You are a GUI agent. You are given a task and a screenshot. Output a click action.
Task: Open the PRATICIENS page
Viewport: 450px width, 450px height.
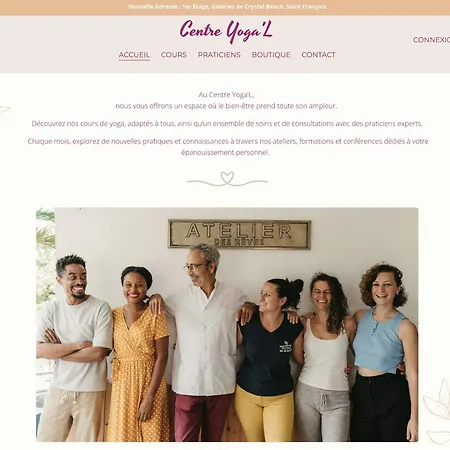(219, 55)
